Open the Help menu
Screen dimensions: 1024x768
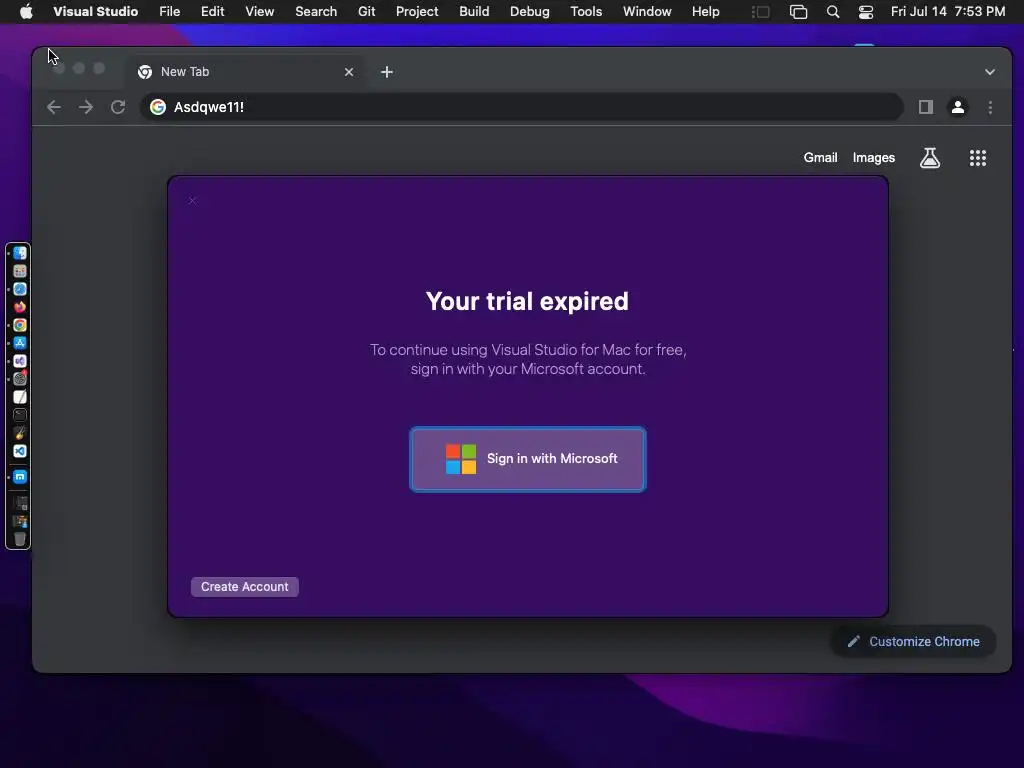(x=705, y=12)
